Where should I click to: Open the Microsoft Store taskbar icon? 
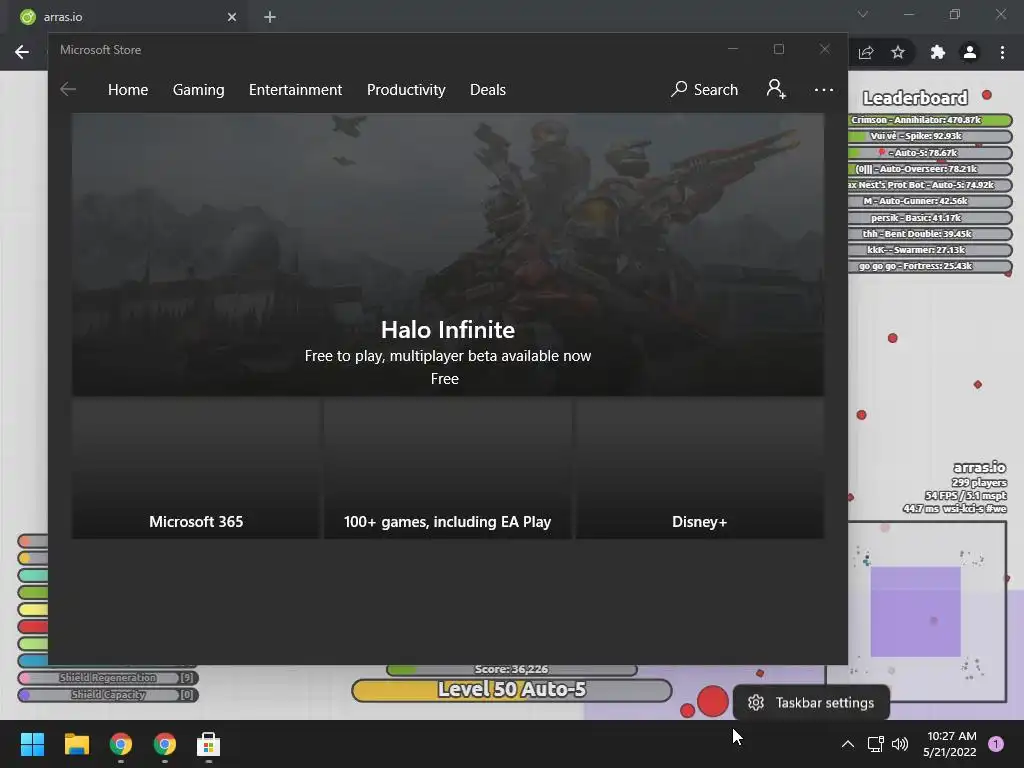click(208, 744)
